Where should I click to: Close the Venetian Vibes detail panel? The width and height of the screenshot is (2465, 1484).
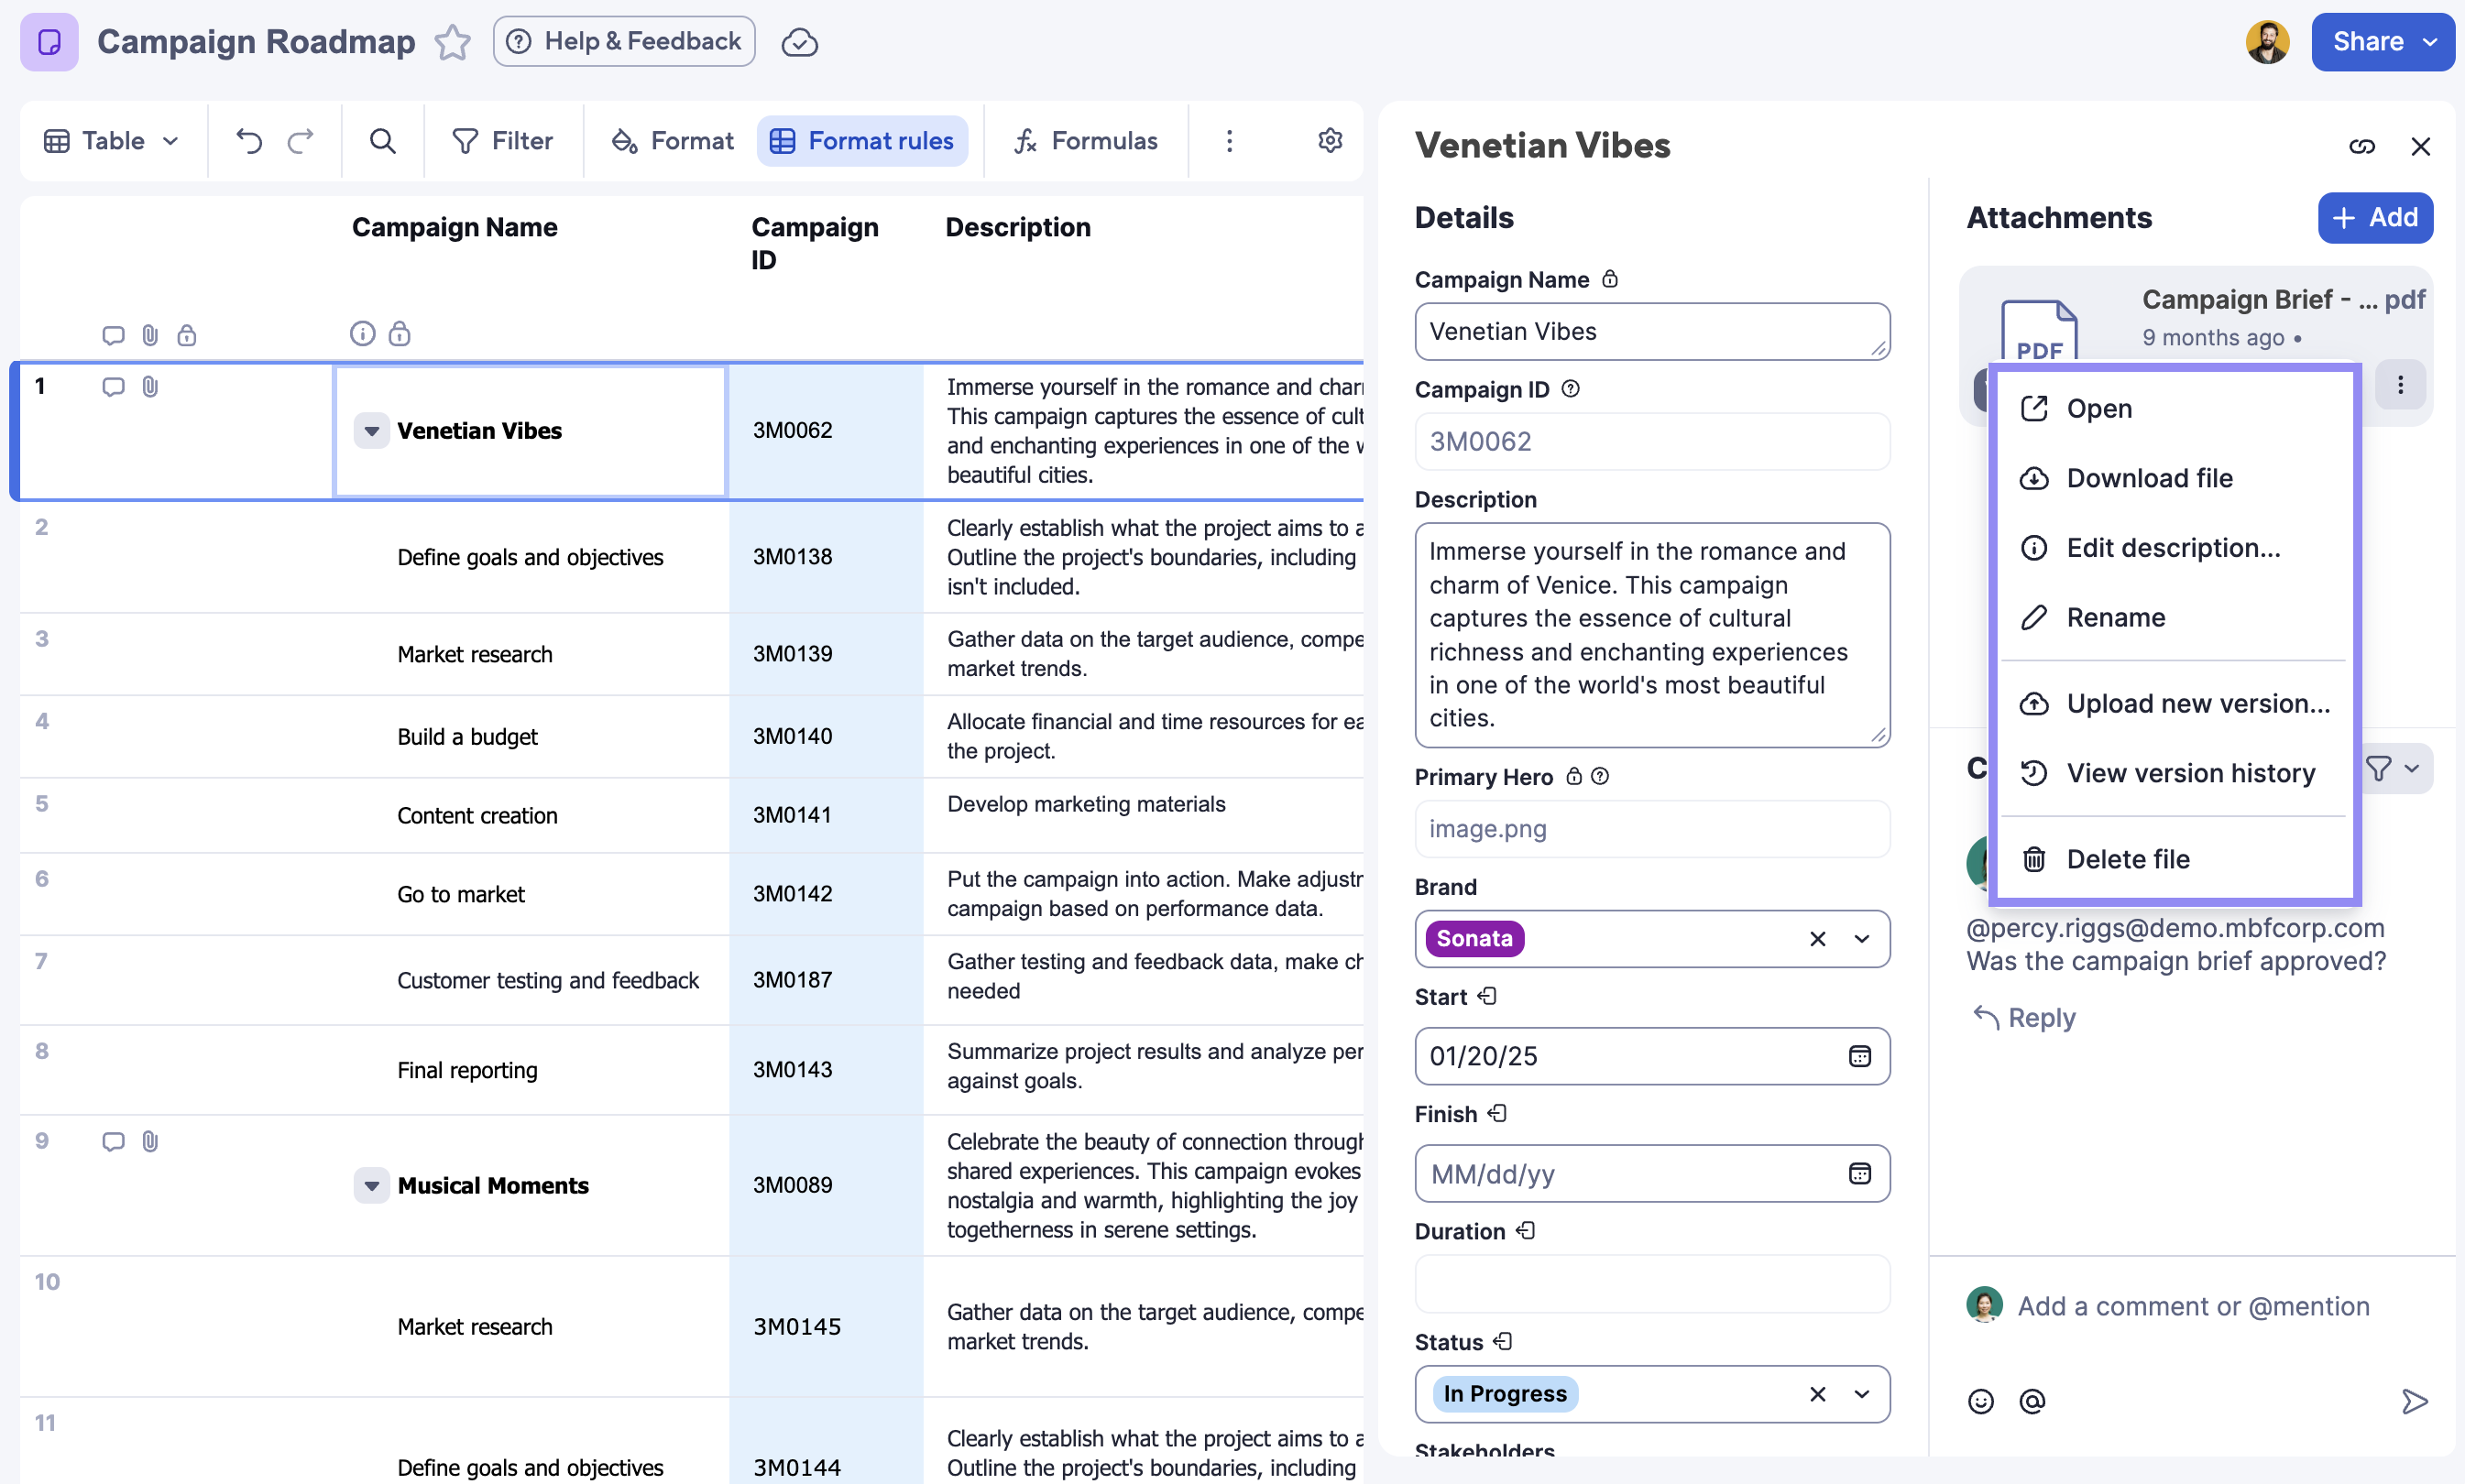[x=2420, y=147]
